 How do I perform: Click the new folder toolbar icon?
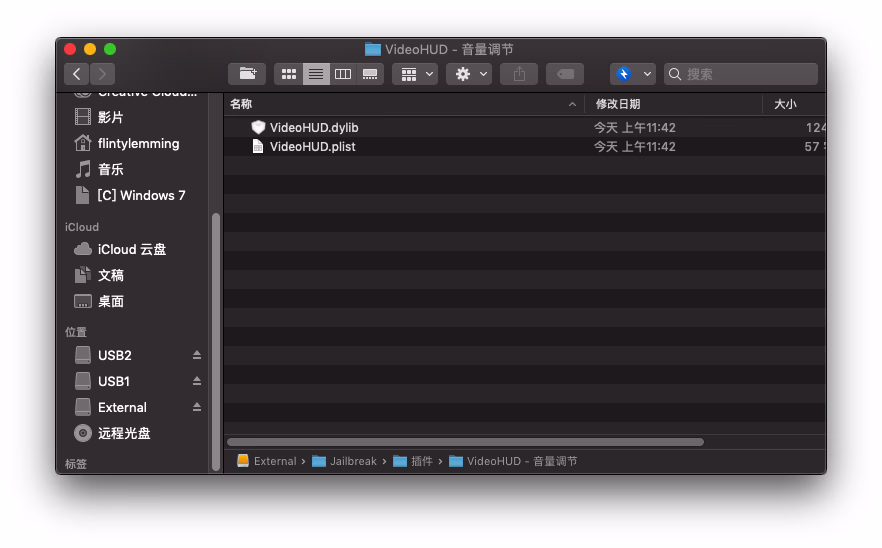(x=246, y=74)
